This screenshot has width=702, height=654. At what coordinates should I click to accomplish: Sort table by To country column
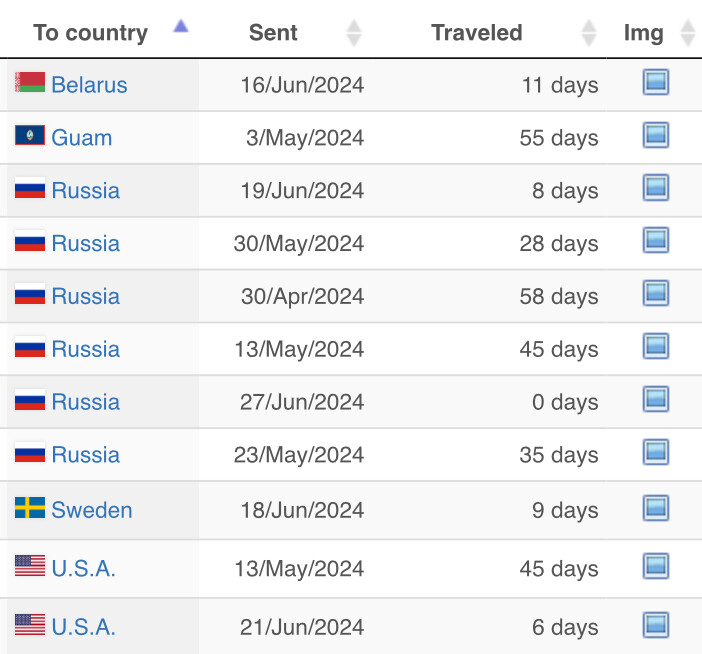pyautogui.click(x=90, y=32)
